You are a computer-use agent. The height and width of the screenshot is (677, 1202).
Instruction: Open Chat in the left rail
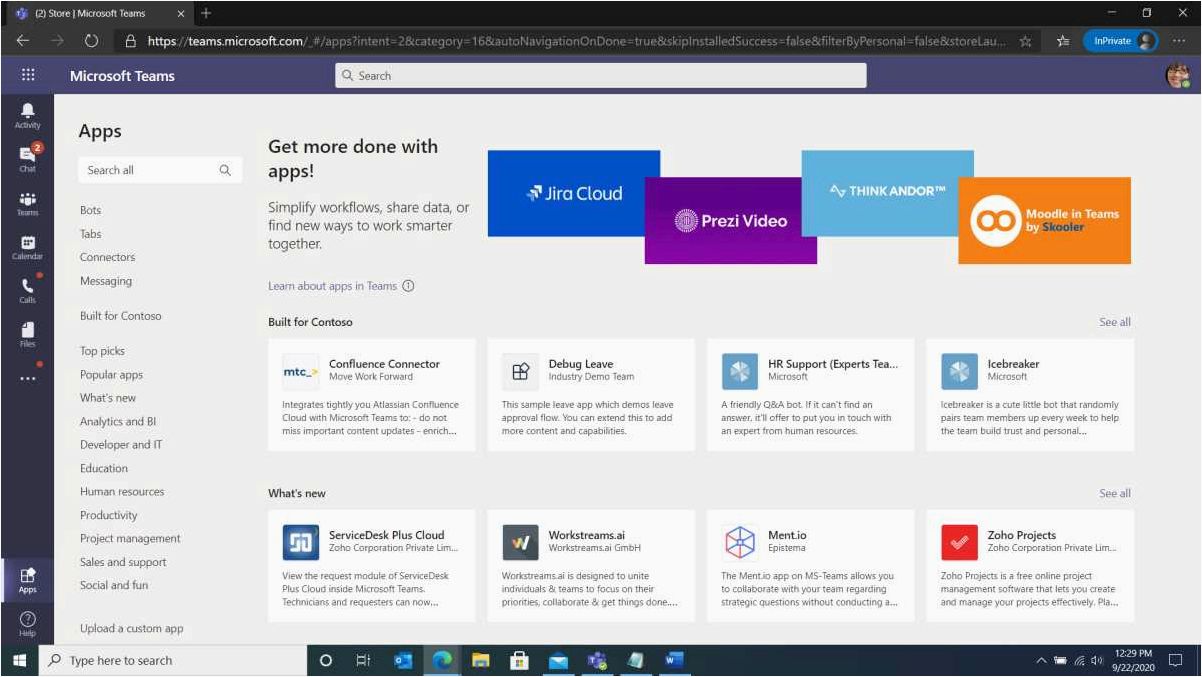(27, 158)
